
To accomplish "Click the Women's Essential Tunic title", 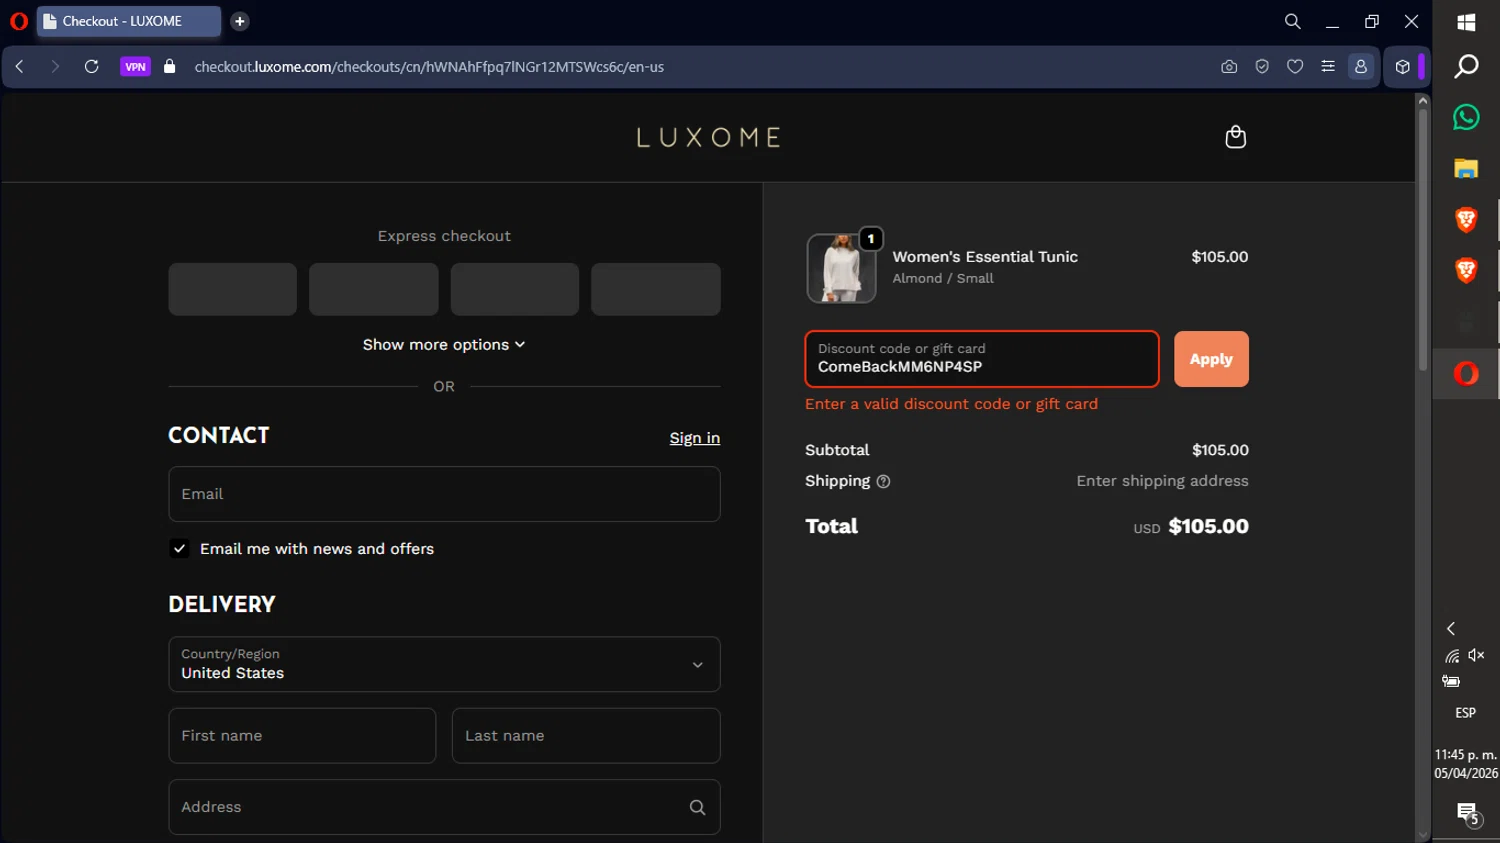I will click(985, 257).
